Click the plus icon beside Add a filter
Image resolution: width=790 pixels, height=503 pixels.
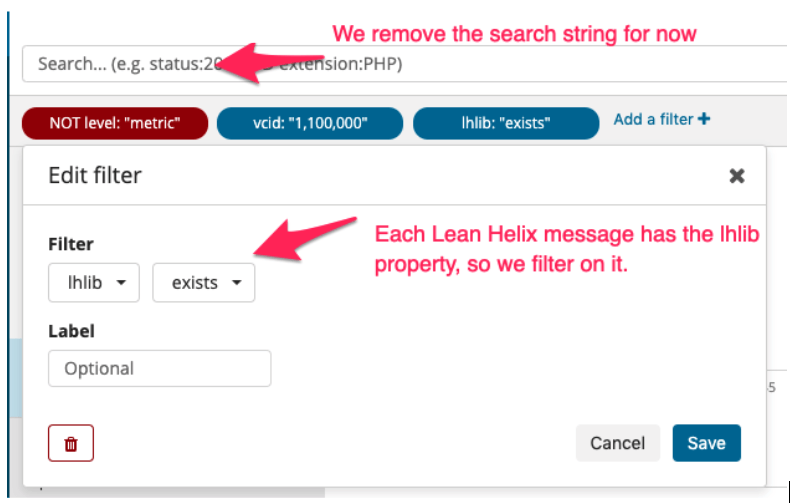[x=704, y=119]
